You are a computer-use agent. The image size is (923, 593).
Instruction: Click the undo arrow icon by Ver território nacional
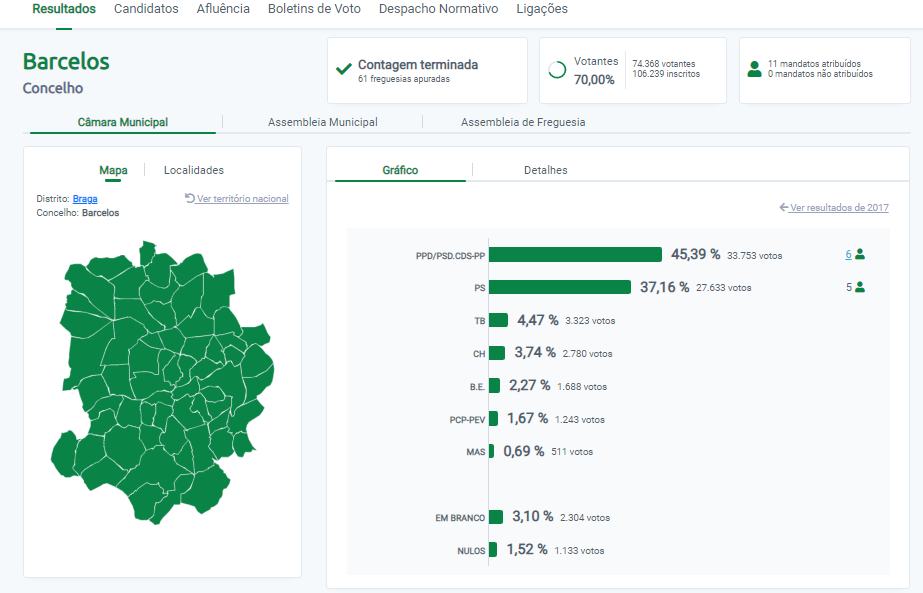click(x=190, y=198)
